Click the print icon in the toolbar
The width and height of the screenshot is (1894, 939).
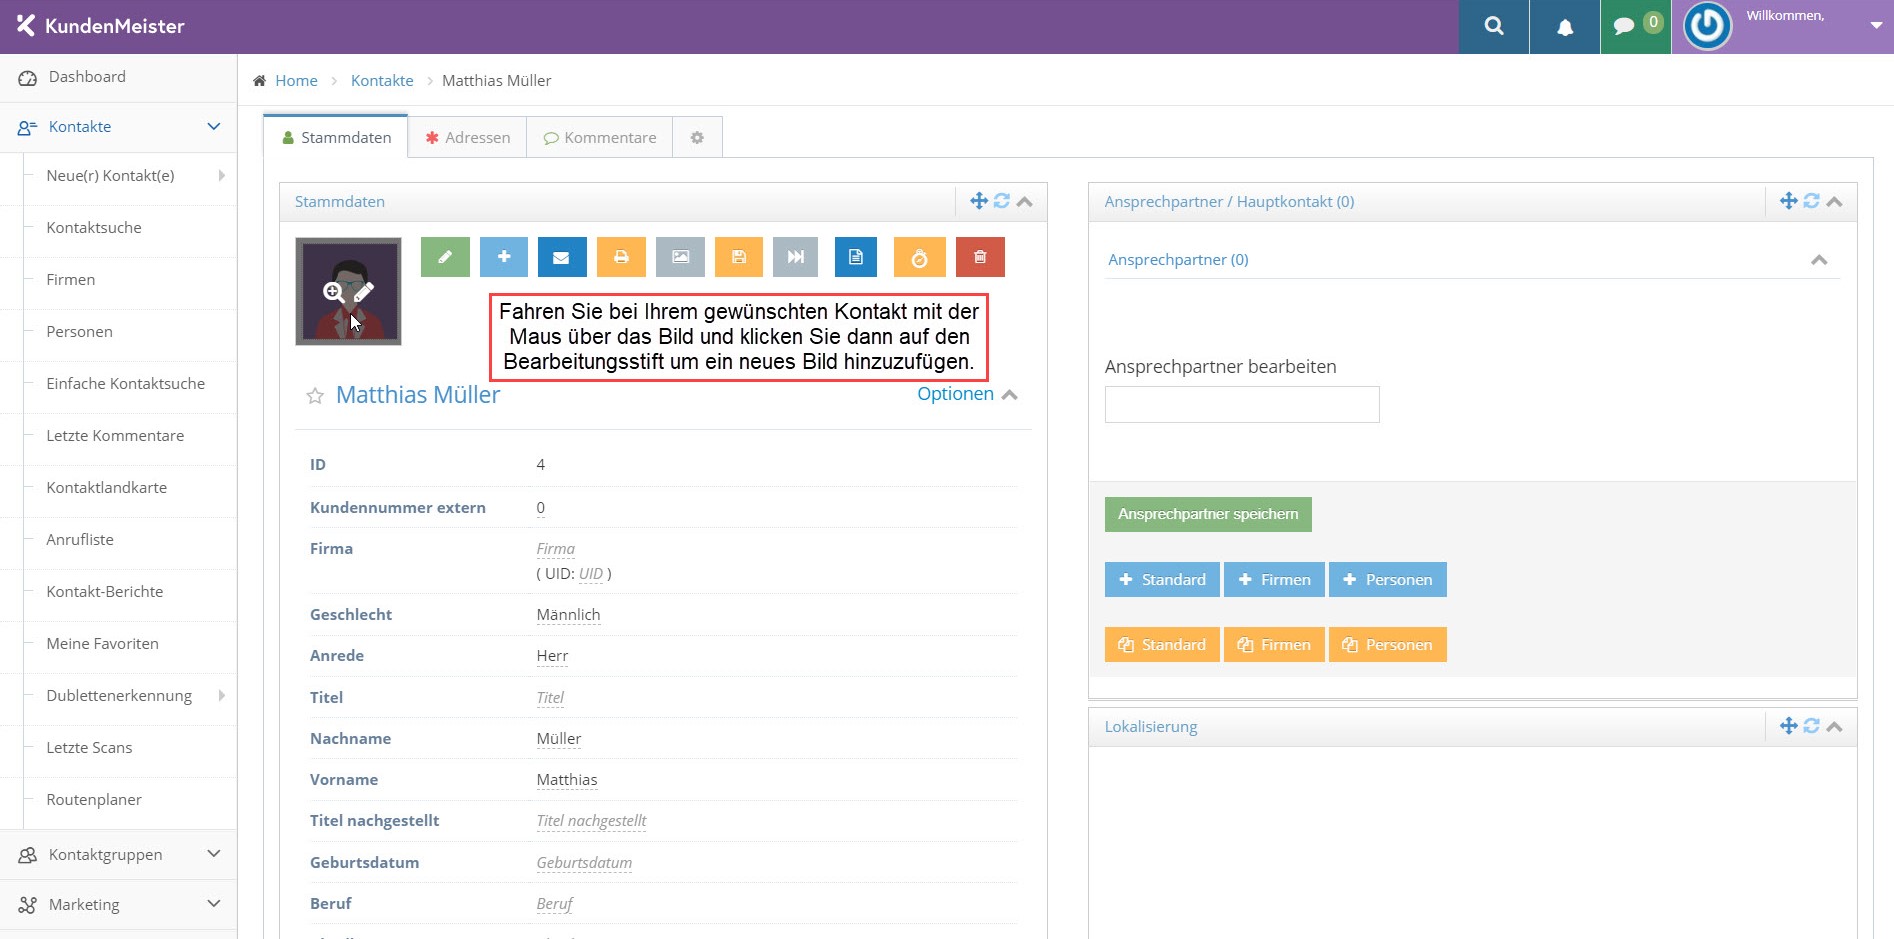coord(620,257)
